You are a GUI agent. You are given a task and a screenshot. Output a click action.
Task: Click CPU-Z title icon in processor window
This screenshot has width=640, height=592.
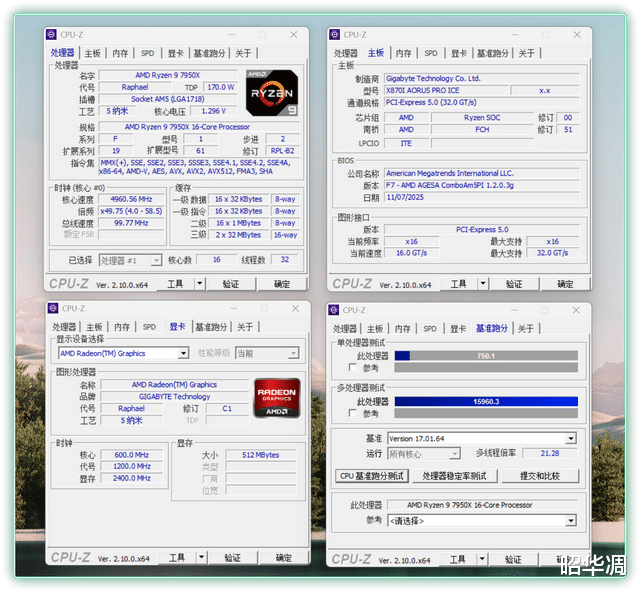(x=53, y=35)
